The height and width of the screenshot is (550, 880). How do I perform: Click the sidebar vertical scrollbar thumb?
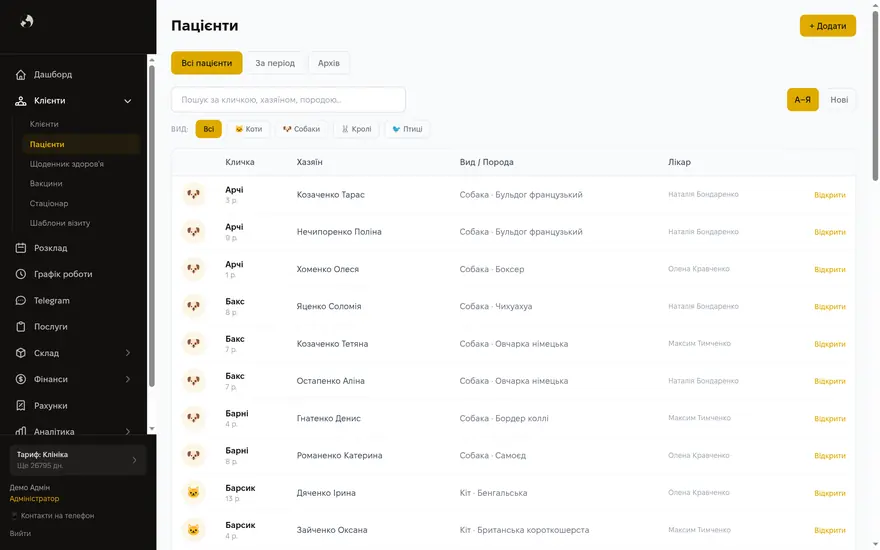click(x=152, y=226)
